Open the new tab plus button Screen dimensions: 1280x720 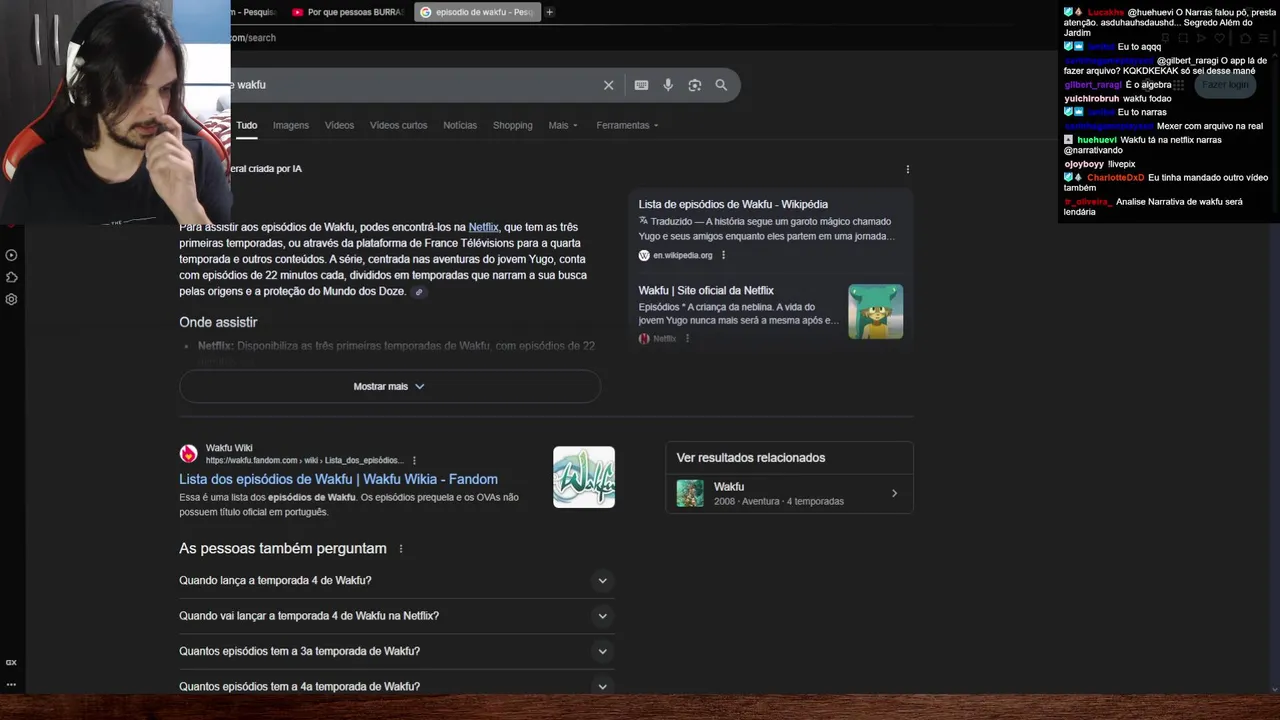[549, 12]
